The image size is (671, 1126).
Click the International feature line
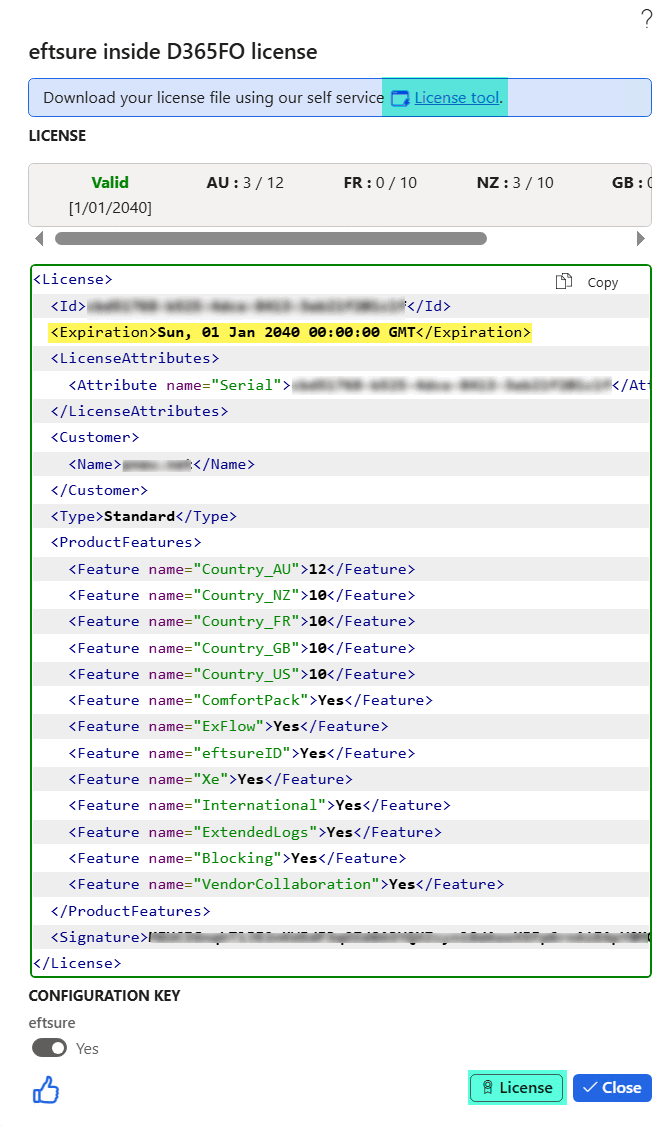click(259, 805)
